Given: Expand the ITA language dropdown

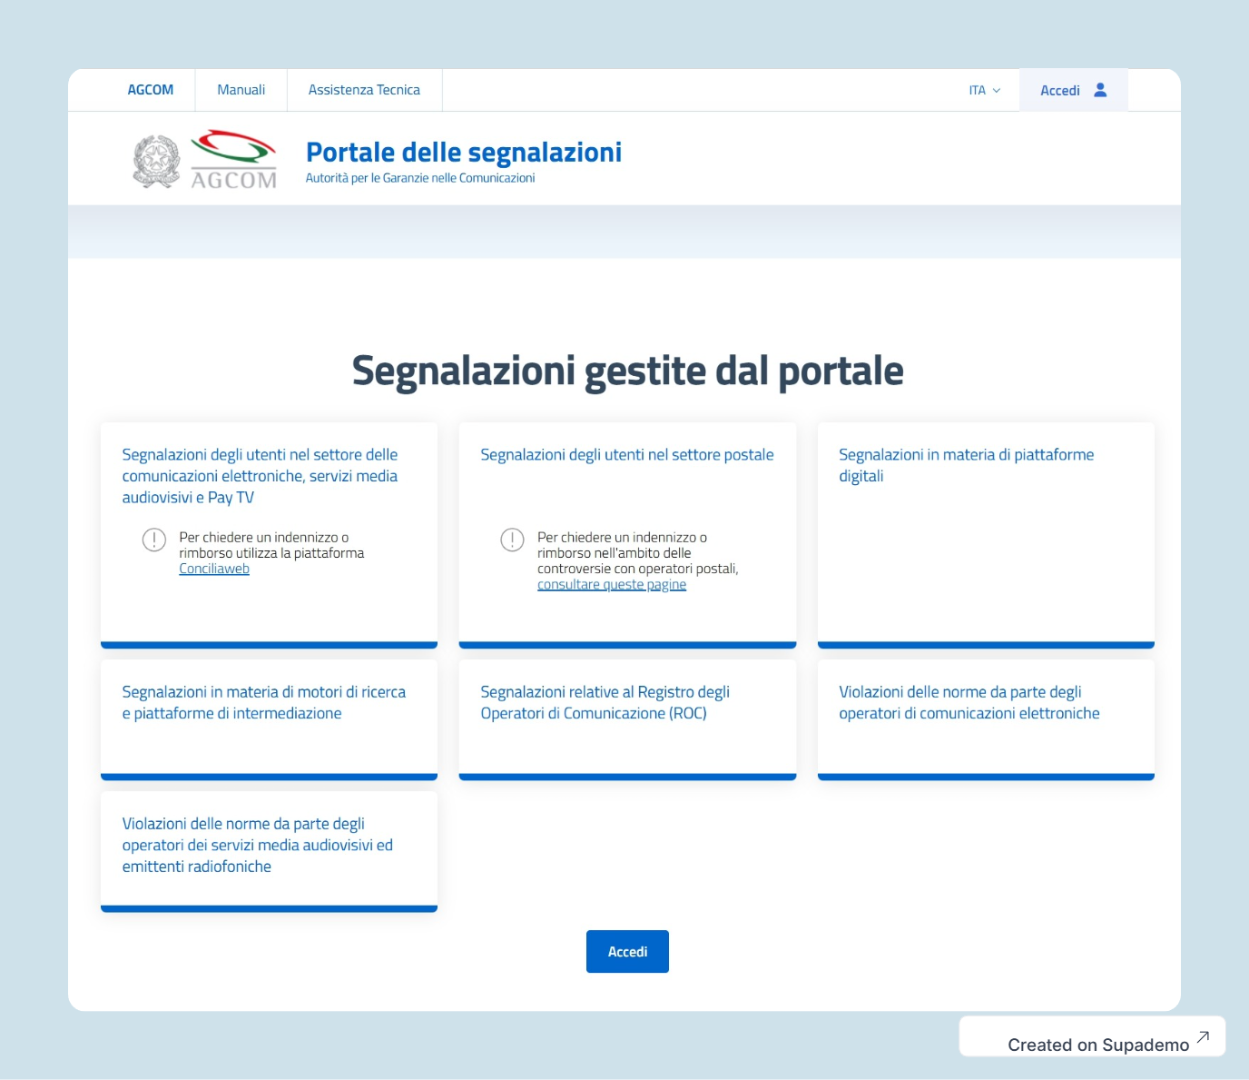Looking at the screenshot, I should (x=983, y=90).
